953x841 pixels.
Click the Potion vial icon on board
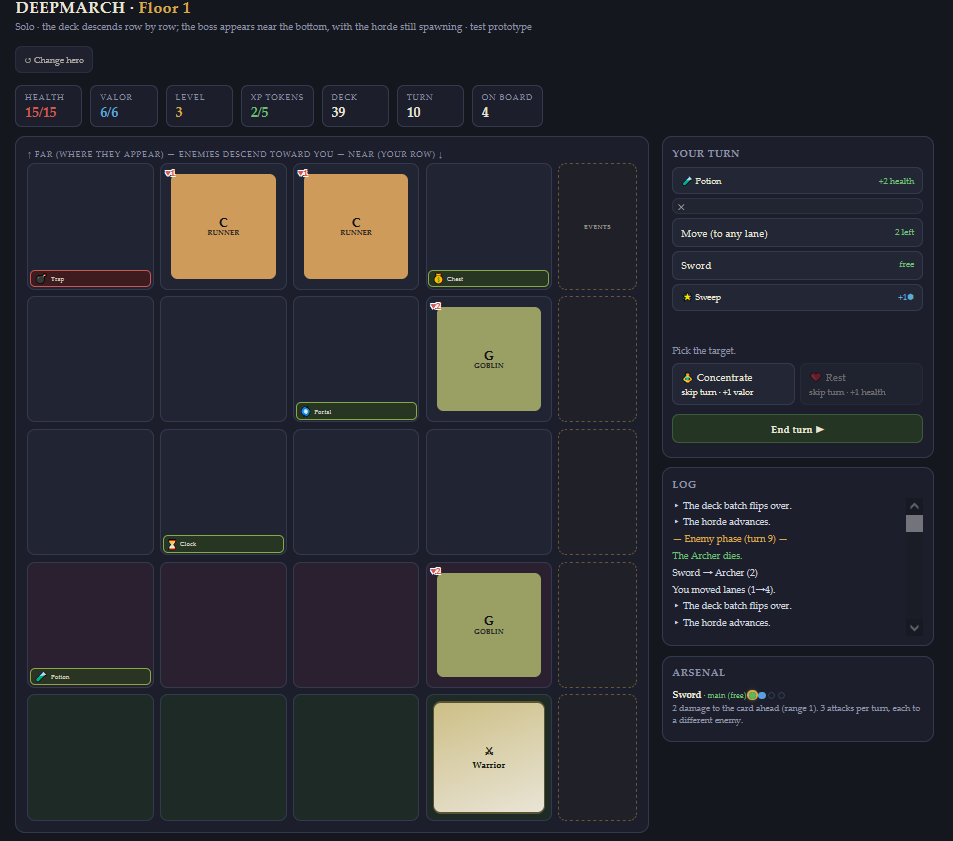pyautogui.click(x=41, y=676)
